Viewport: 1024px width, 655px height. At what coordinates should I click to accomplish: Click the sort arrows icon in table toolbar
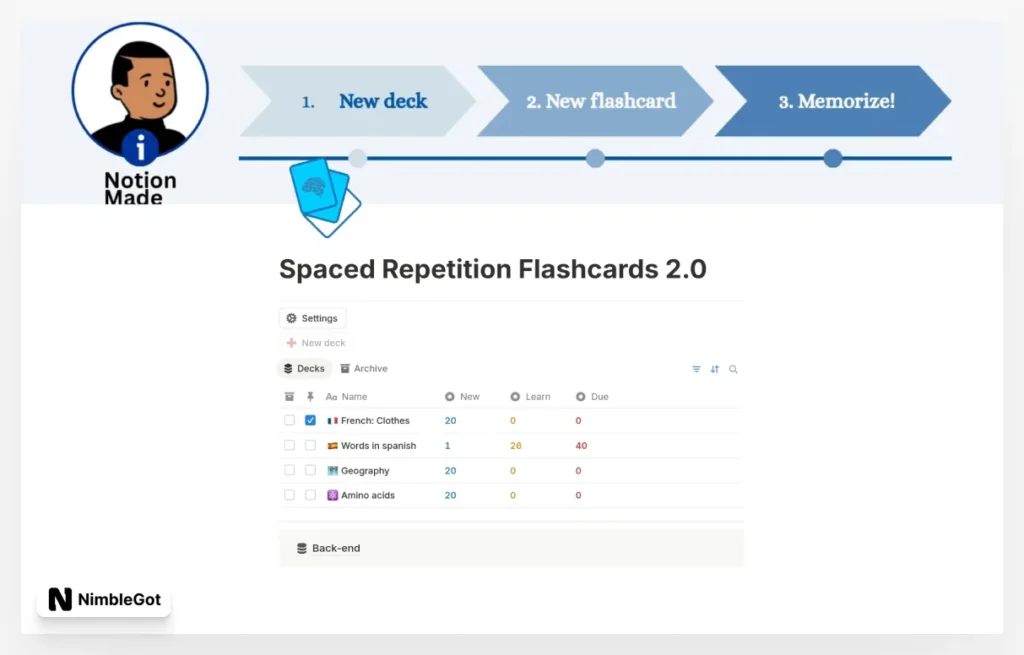[715, 369]
